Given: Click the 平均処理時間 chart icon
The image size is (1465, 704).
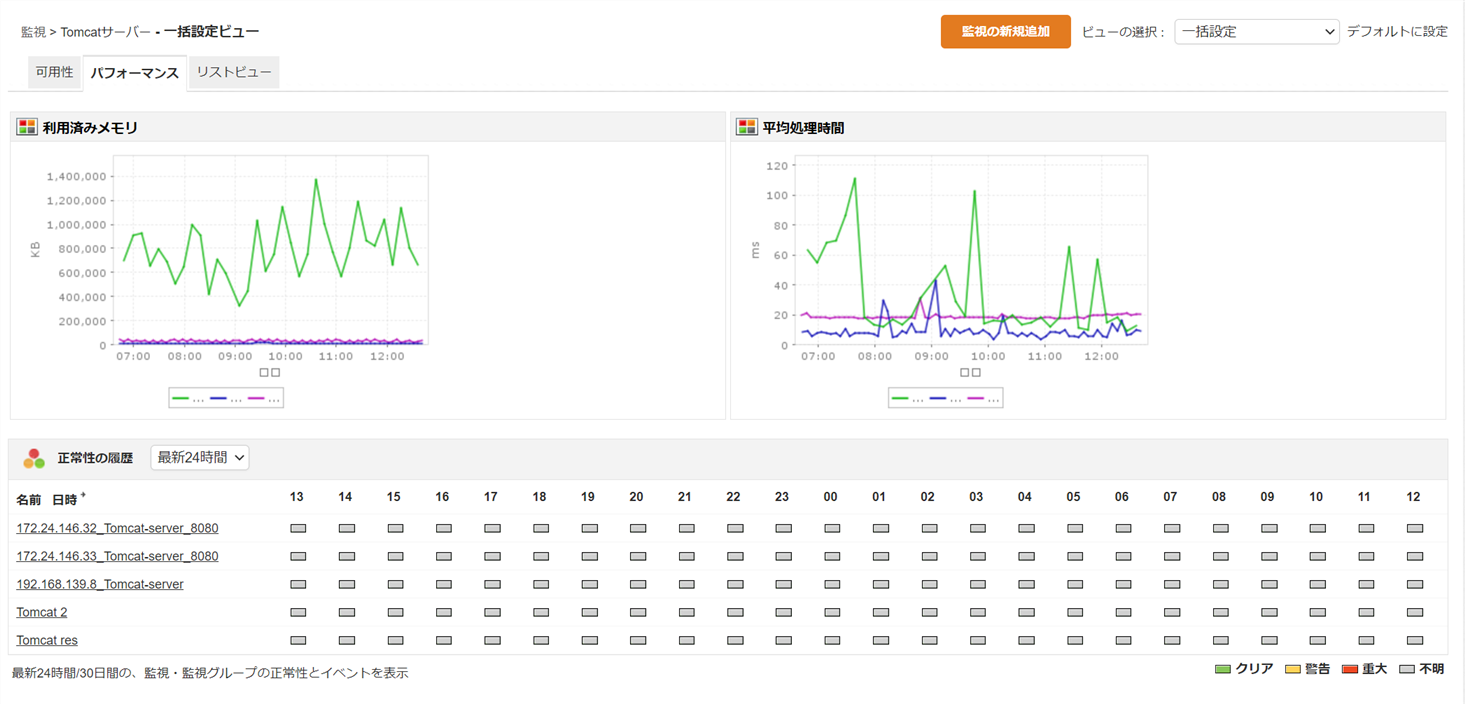Looking at the screenshot, I should tap(747, 127).
